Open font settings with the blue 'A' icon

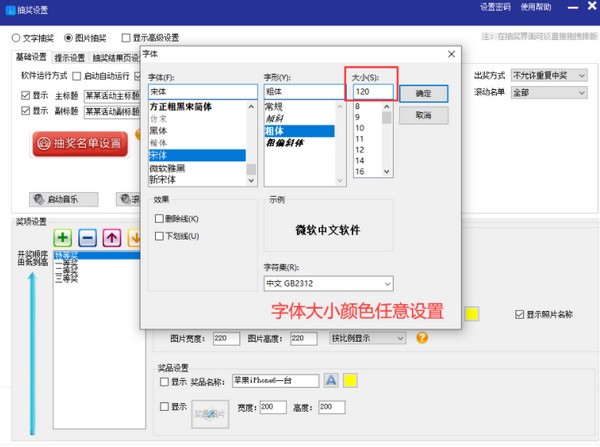(x=331, y=381)
